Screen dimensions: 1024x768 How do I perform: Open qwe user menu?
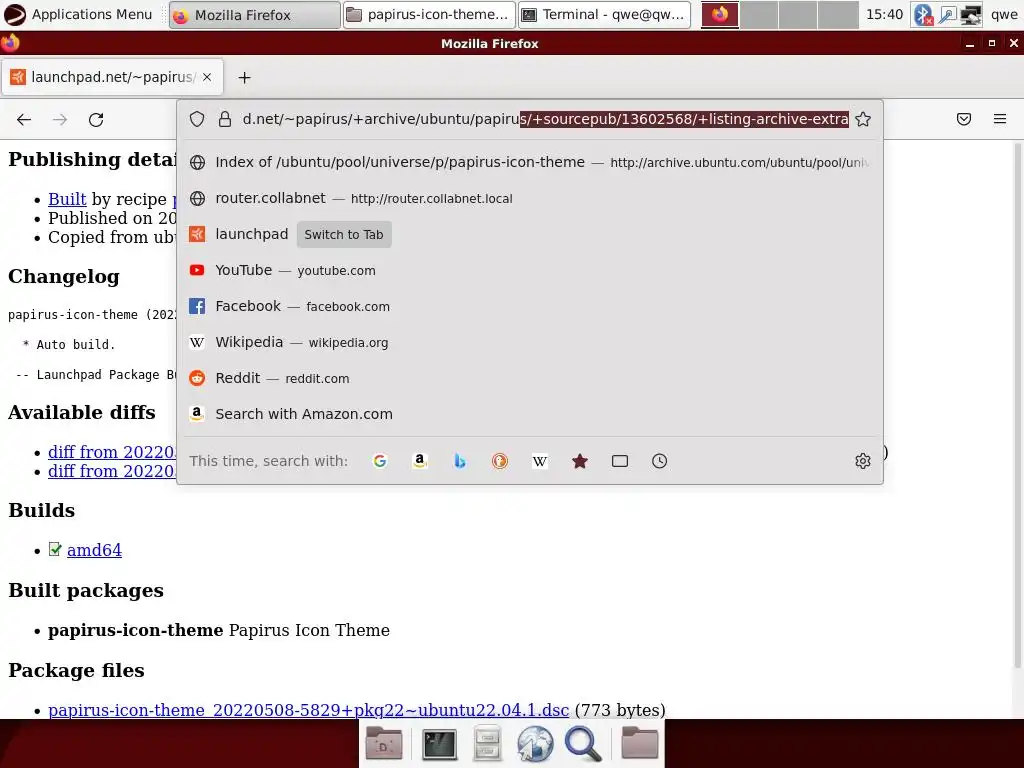click(x=1004, y=14)
